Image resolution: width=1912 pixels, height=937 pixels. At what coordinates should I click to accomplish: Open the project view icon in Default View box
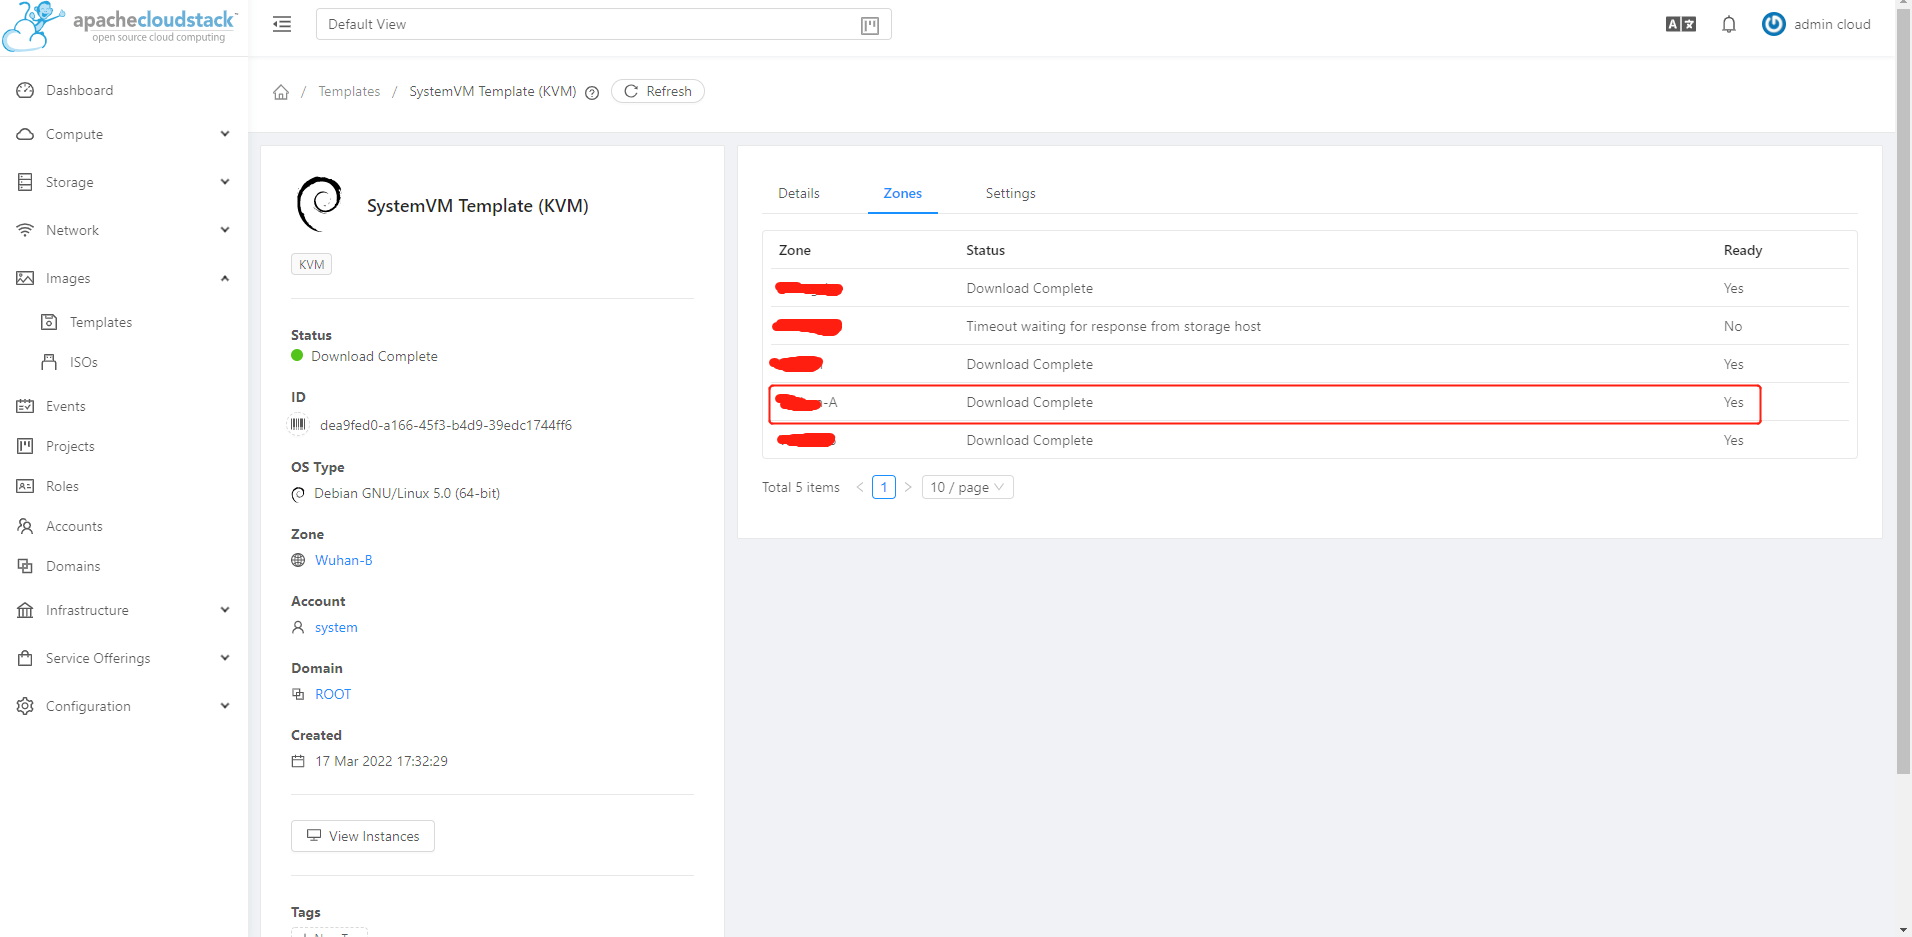tap(870, 25)
